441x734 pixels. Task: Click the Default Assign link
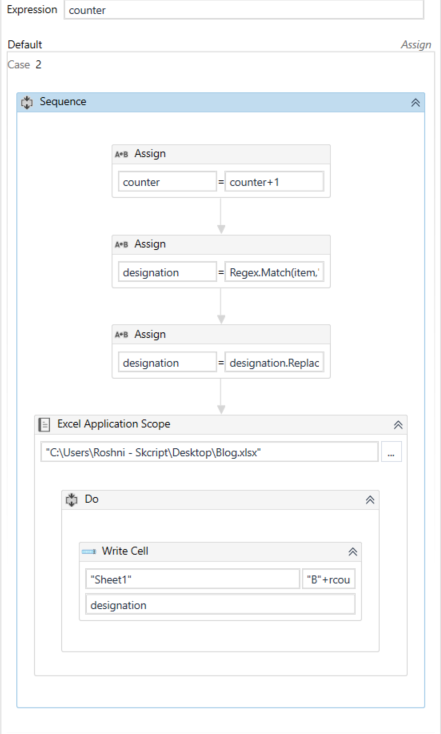click(416, 45)
